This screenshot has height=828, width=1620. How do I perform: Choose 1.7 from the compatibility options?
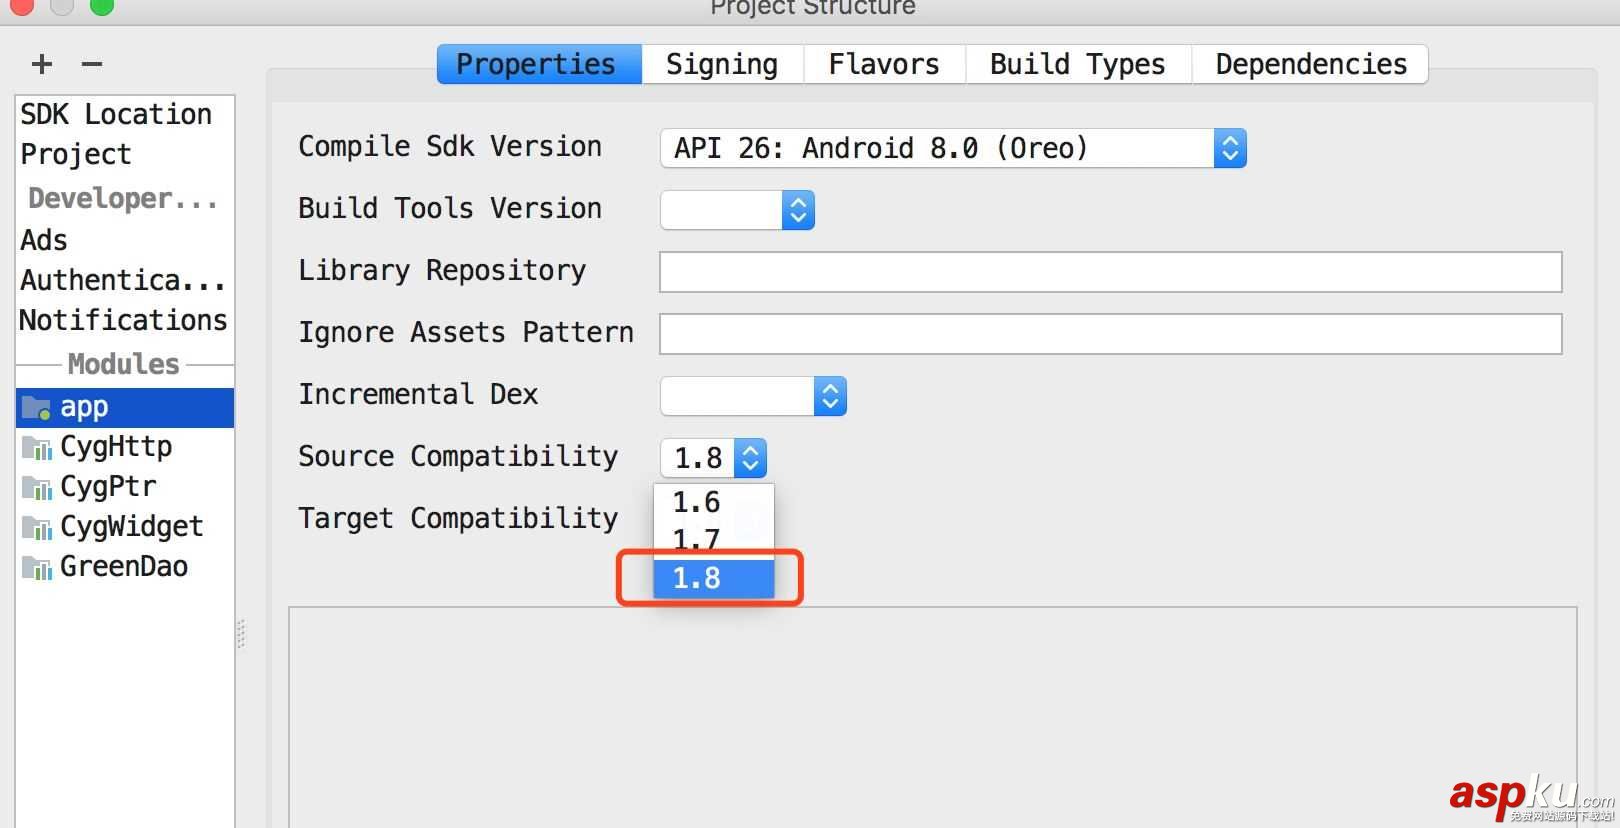coord(696,539)
